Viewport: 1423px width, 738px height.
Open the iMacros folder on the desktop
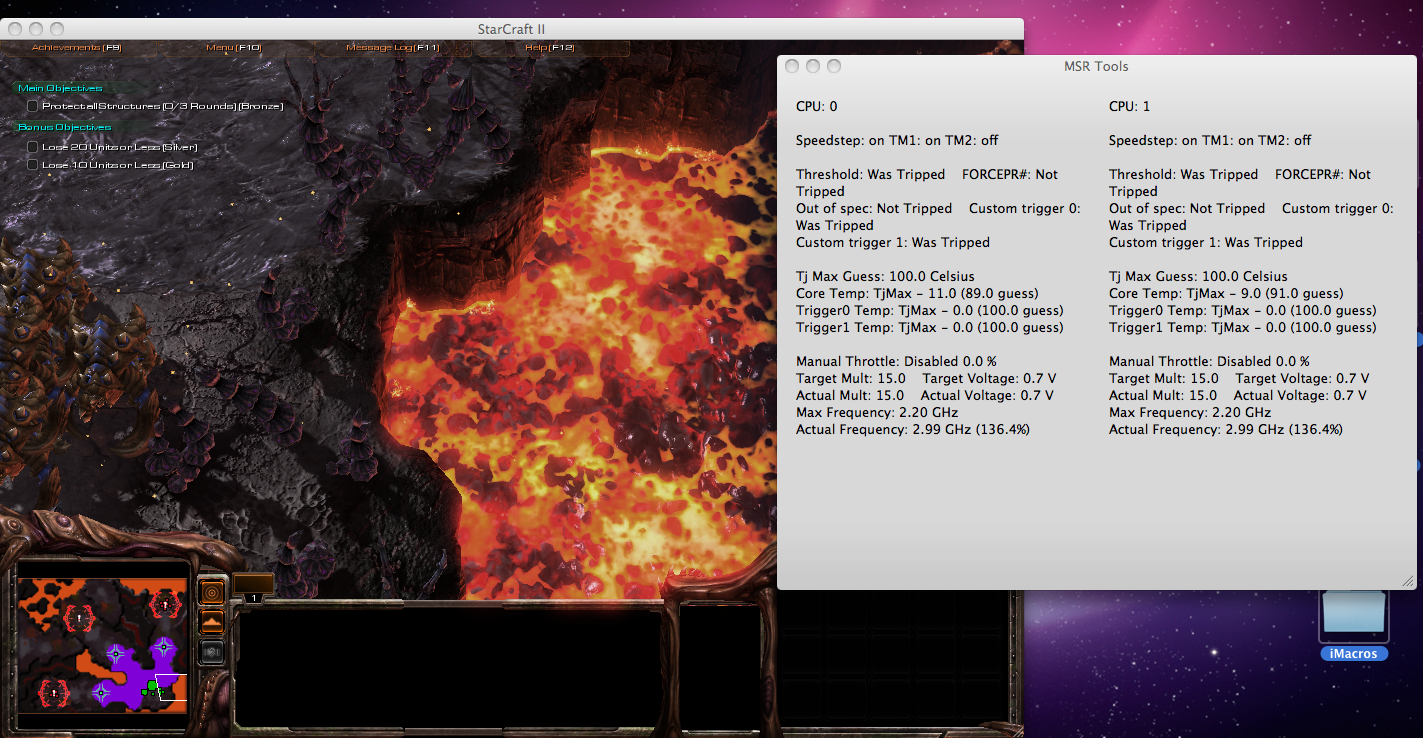1354,616
